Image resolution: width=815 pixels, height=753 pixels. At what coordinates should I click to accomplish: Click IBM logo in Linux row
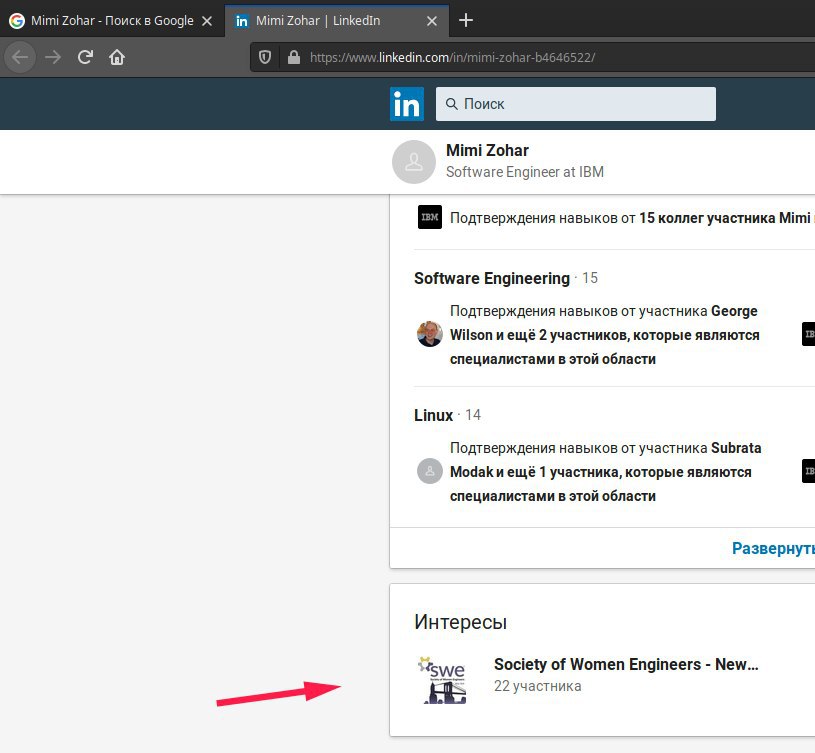tap(808, 471)
